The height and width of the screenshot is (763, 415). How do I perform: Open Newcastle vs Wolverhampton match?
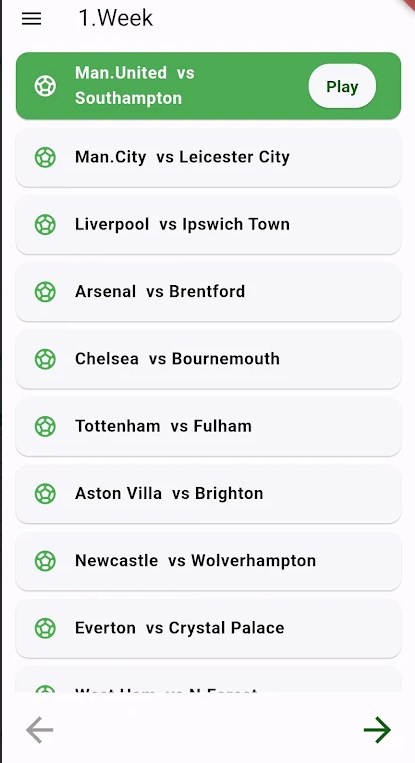tap(208, 561)
